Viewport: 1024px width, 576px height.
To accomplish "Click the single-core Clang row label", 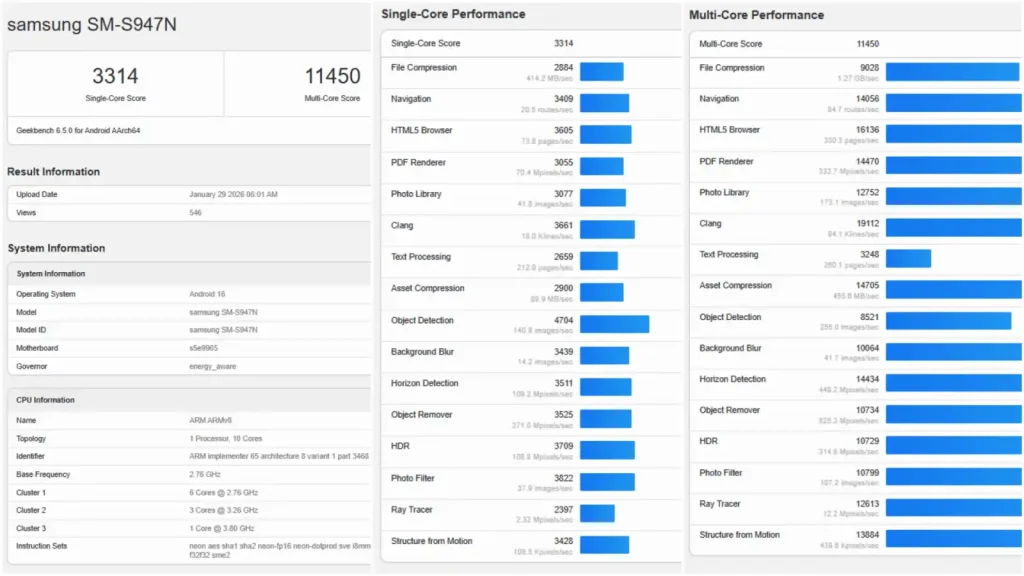I will point(402,226).
